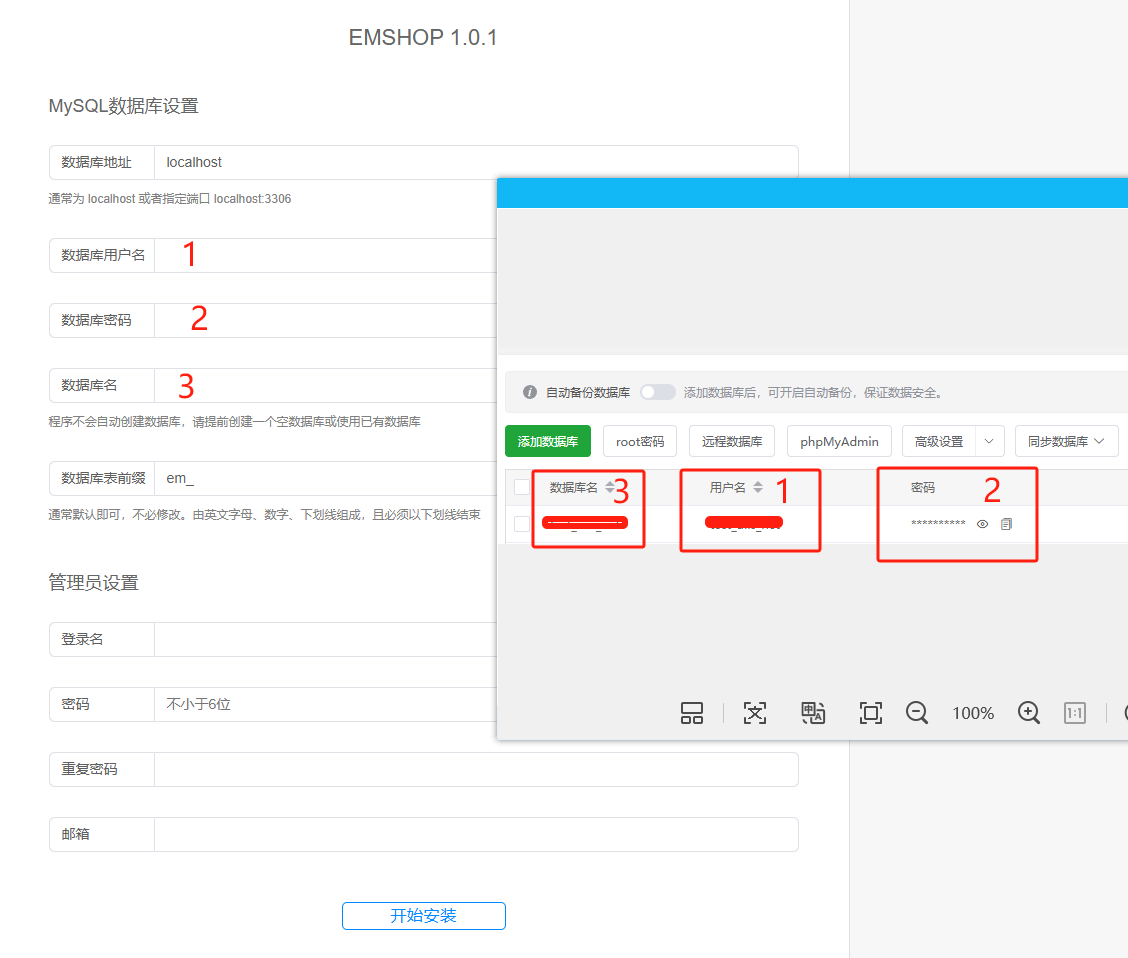Toggle the 自动备份数据库 switch

pos(658,392)
